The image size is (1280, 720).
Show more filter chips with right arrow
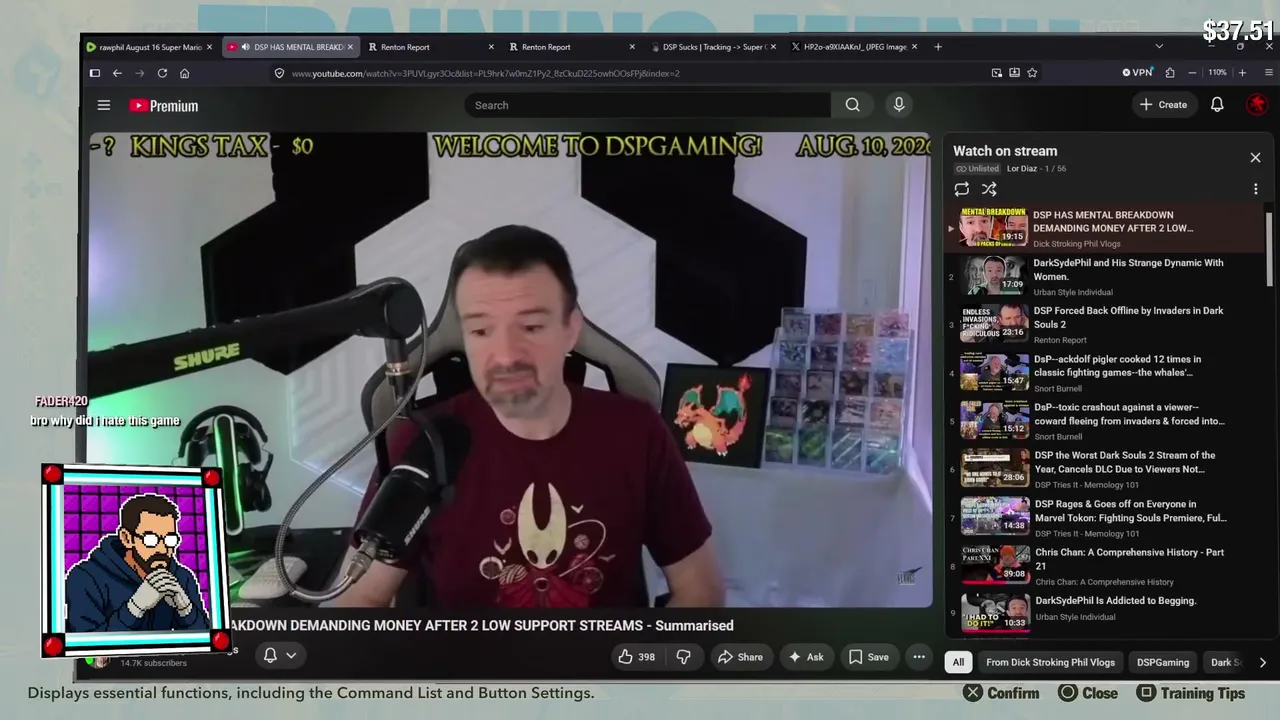click(1262, 662)
